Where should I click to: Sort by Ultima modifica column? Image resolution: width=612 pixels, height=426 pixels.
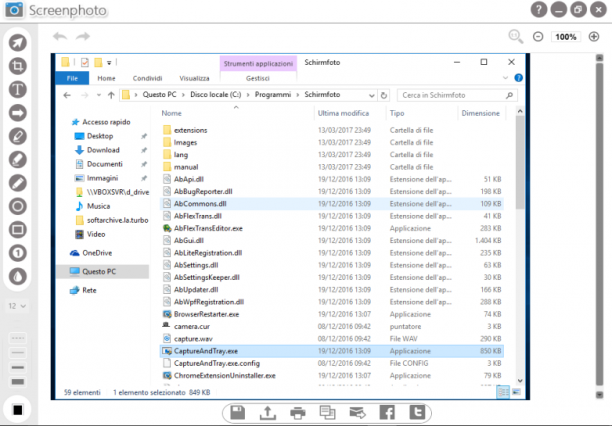pos(343,113)
